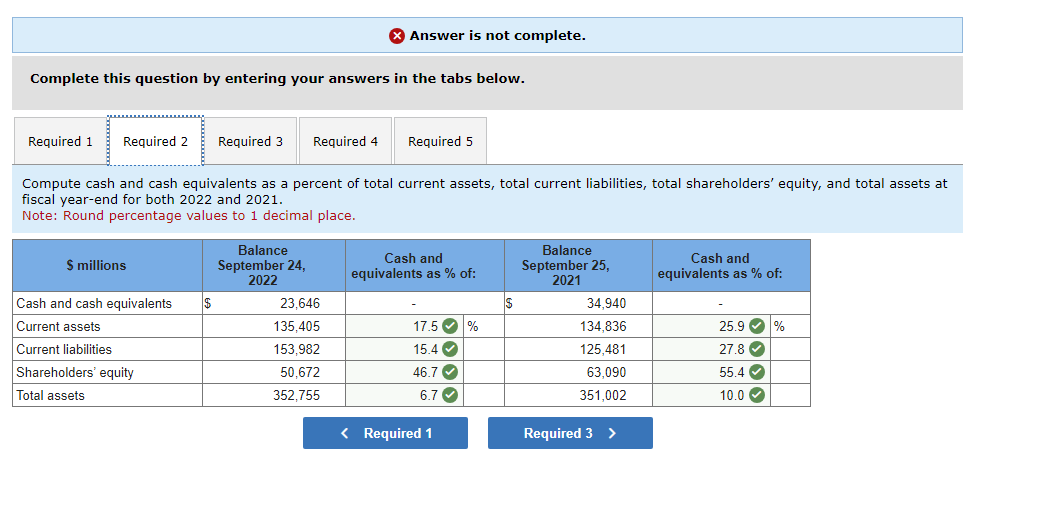Select the 125,481 current liabilities cell
This screenshot has width=1064, height=515.
579,349
